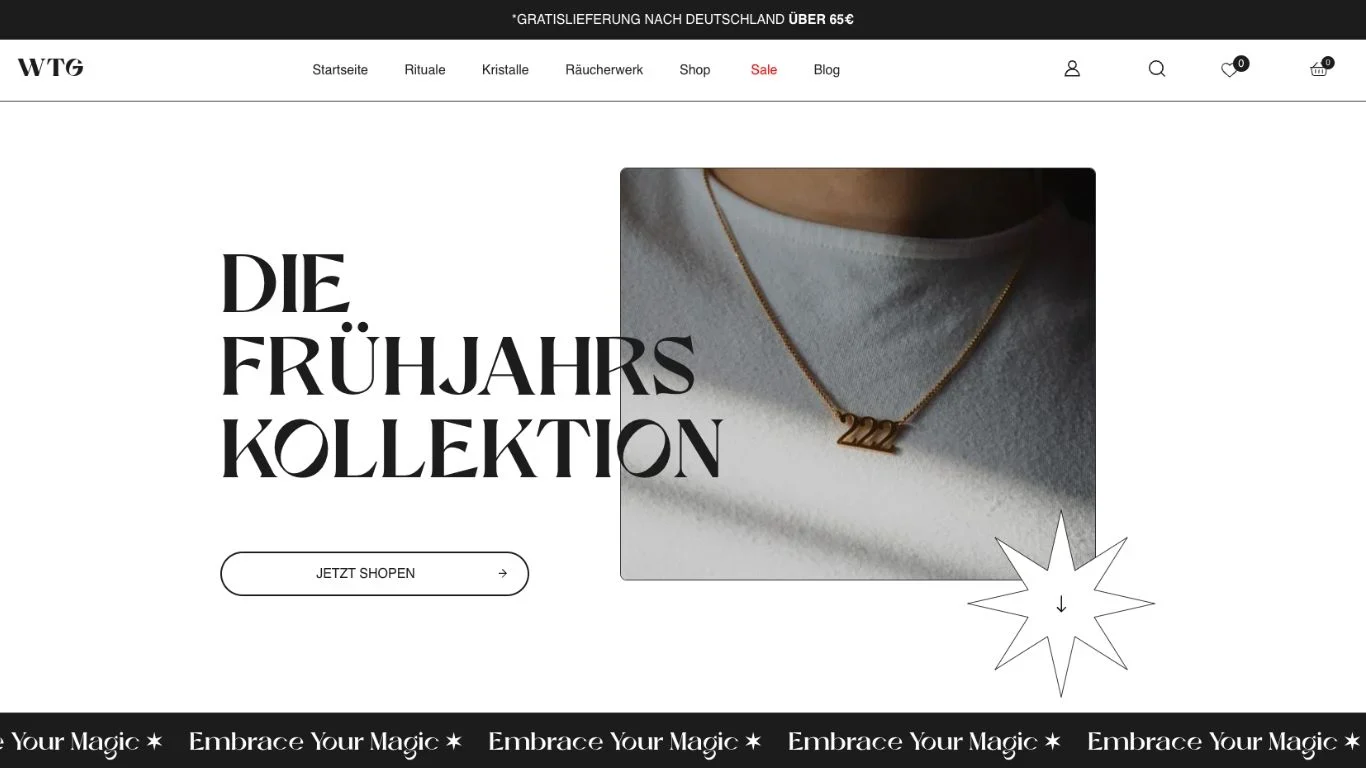Screen dimensions: 1366x768
Task: Open the Rituale menu item
Action: click(x=425, y=70)
